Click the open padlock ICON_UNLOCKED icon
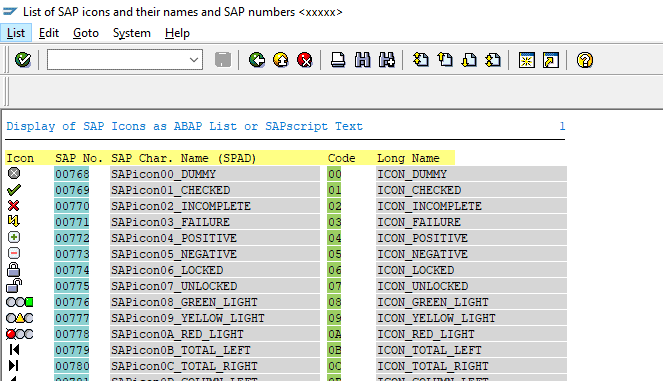This screenshot has height=381, width=663. coord(14,285)
